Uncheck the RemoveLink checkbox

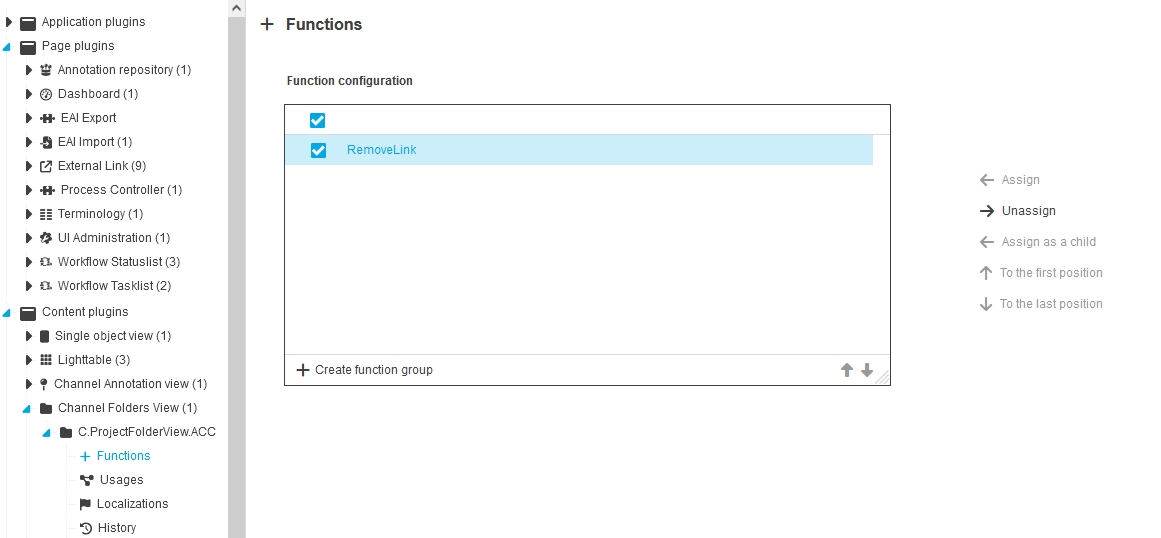(318, 150)
